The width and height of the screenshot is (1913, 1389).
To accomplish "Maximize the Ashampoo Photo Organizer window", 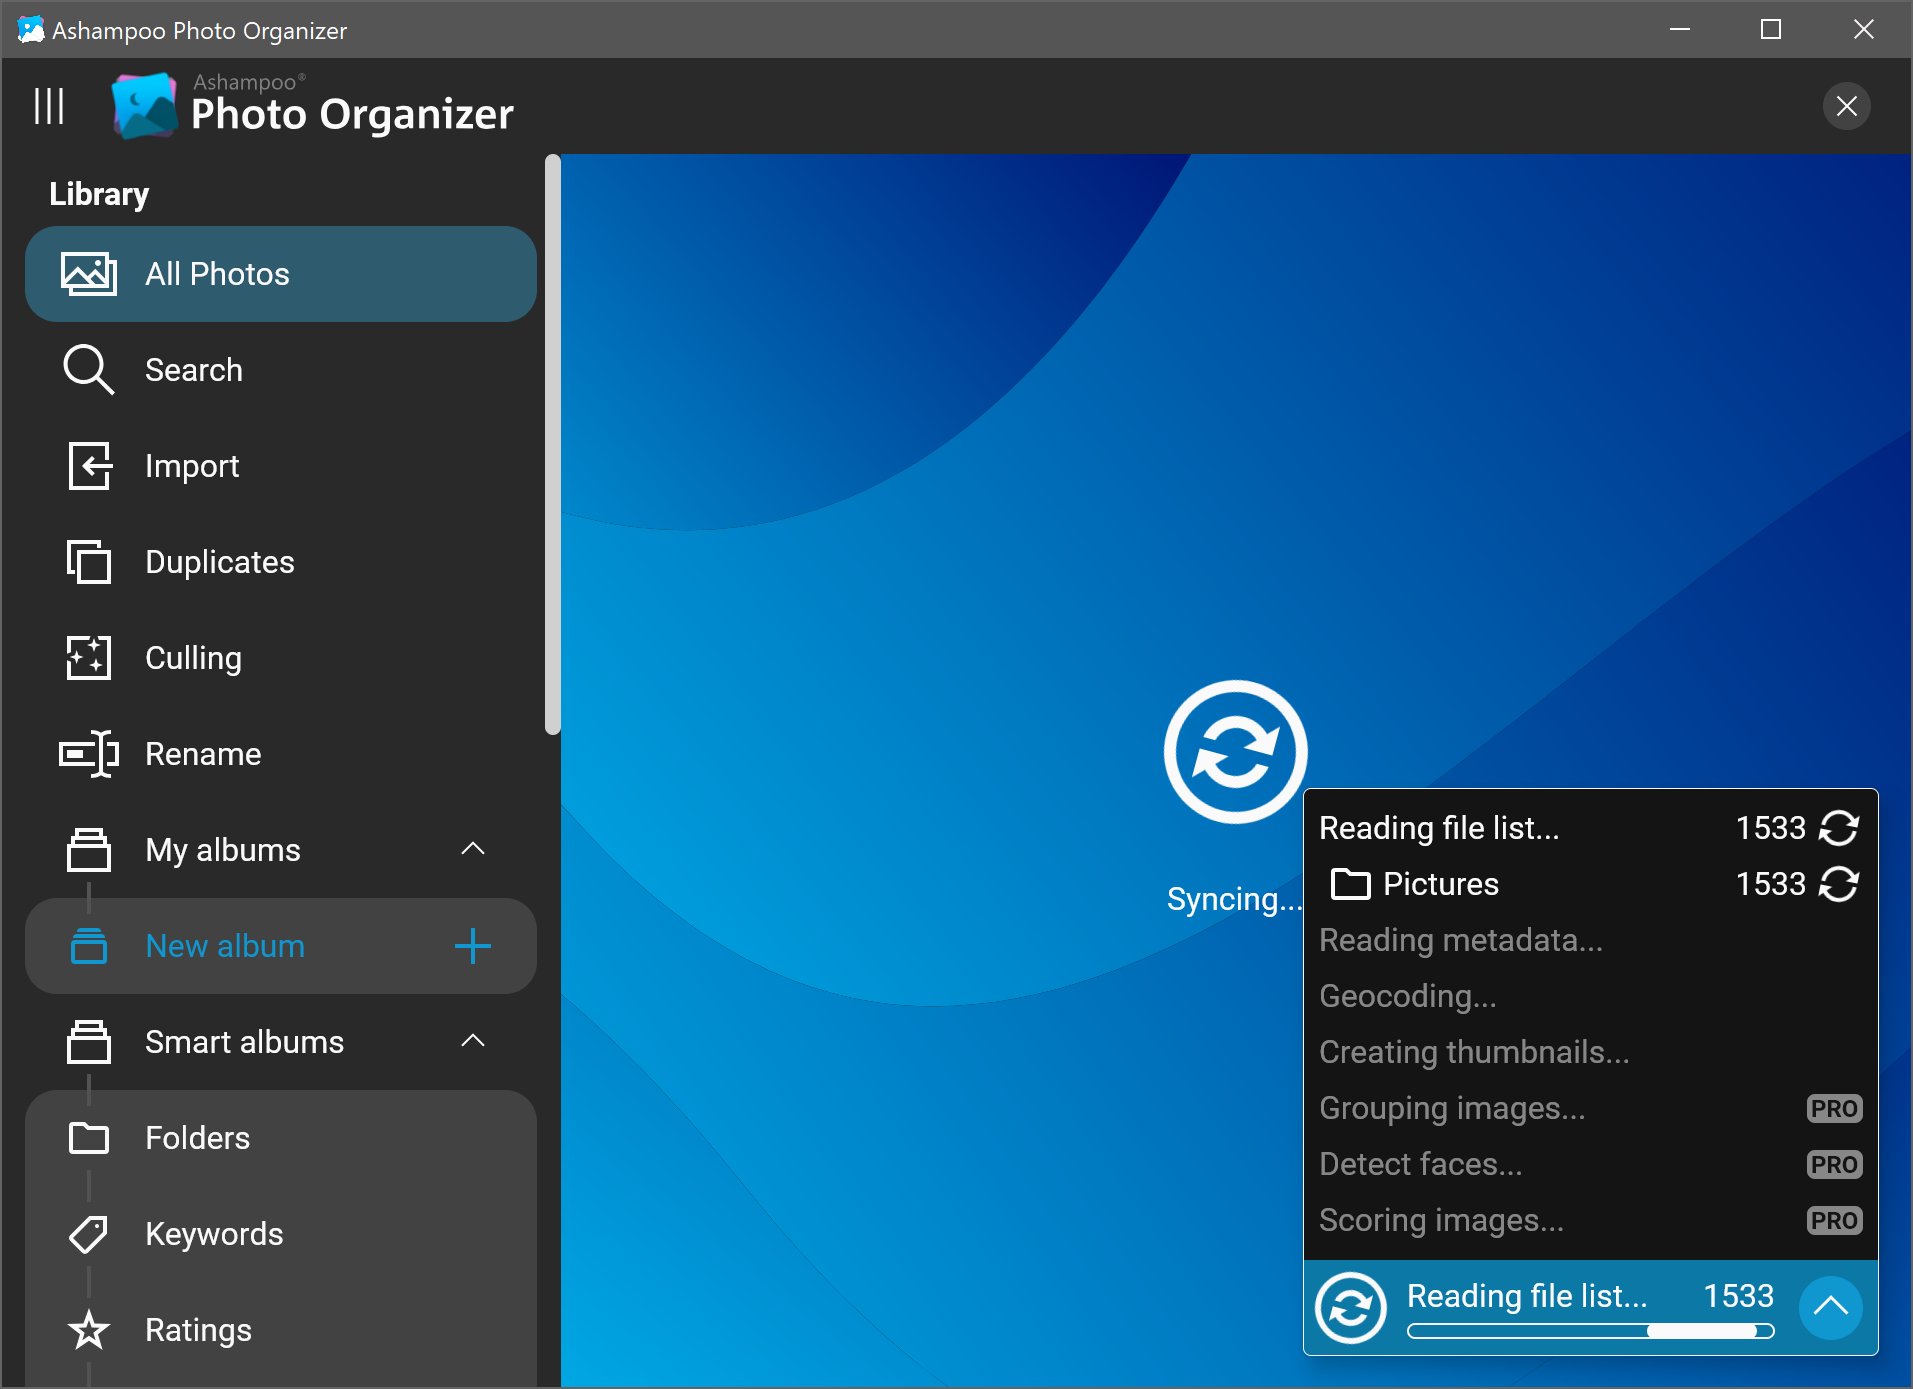I will click(1771, 29).
